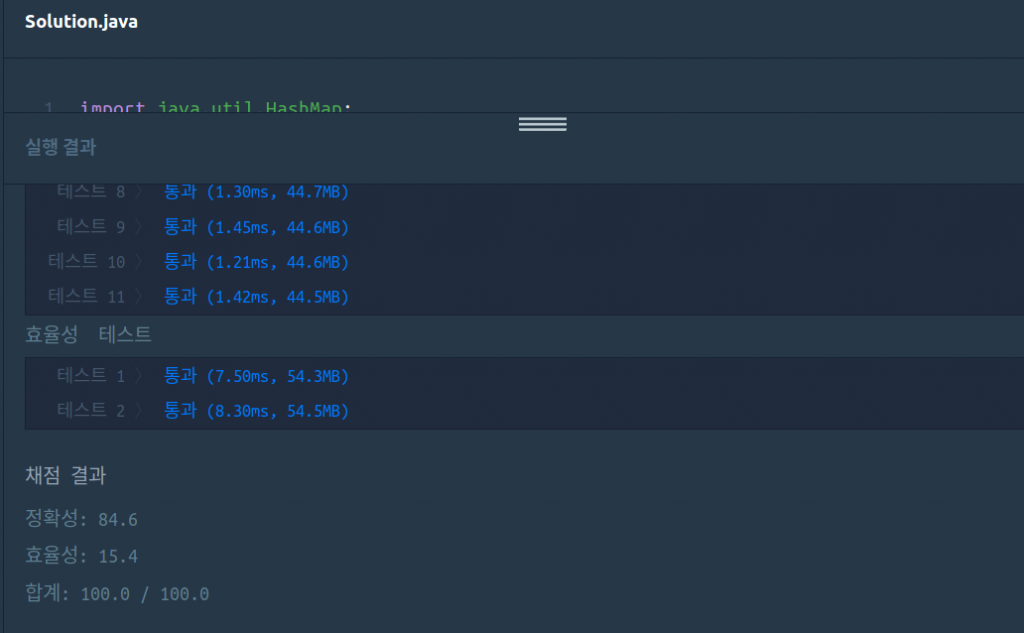Image resolution: width=1024 pixels, height=633 pixels.
Task: Click the 효율성 테스트 section heading
Action: coord(88,335)
